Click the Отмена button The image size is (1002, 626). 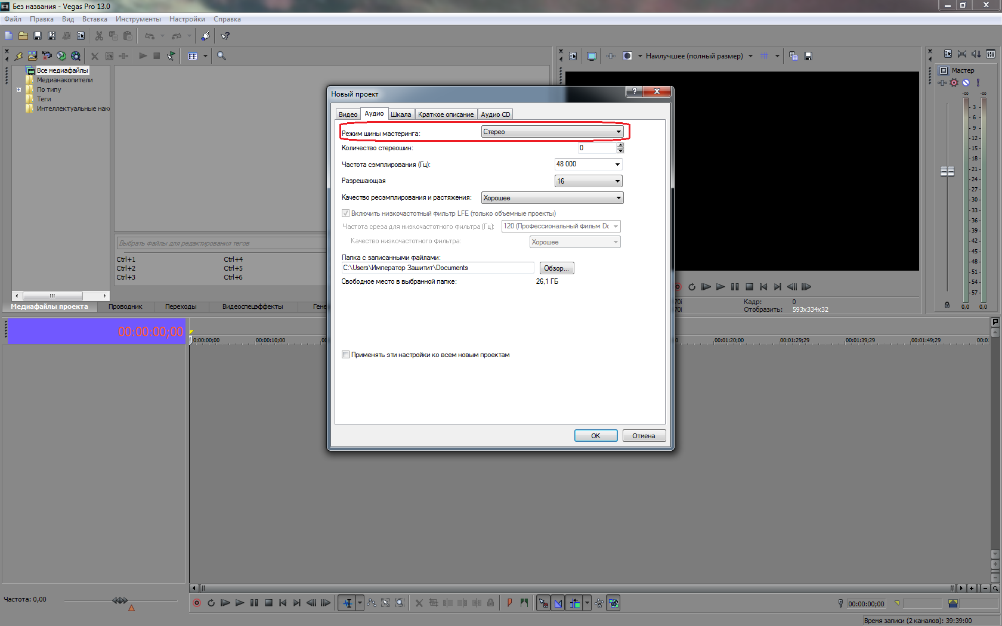coord(644,436)
